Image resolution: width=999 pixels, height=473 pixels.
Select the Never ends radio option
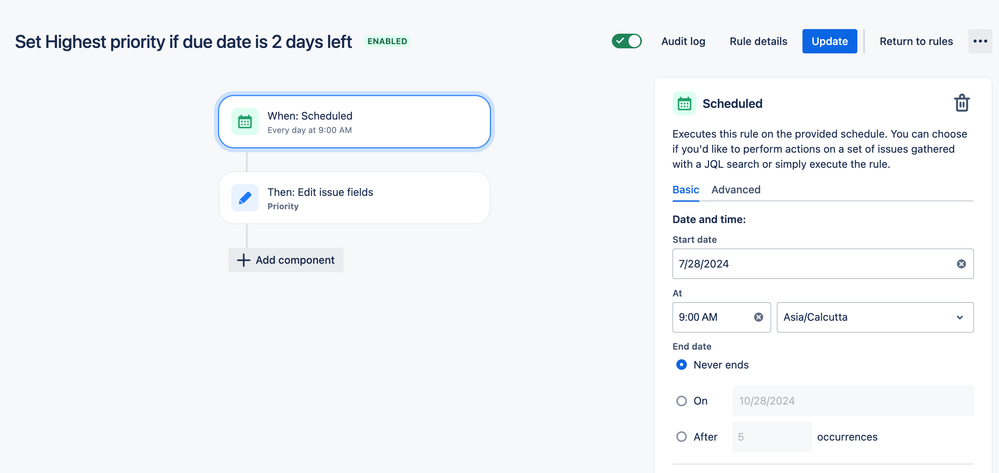pyautogui.click(x=682, y=365)
